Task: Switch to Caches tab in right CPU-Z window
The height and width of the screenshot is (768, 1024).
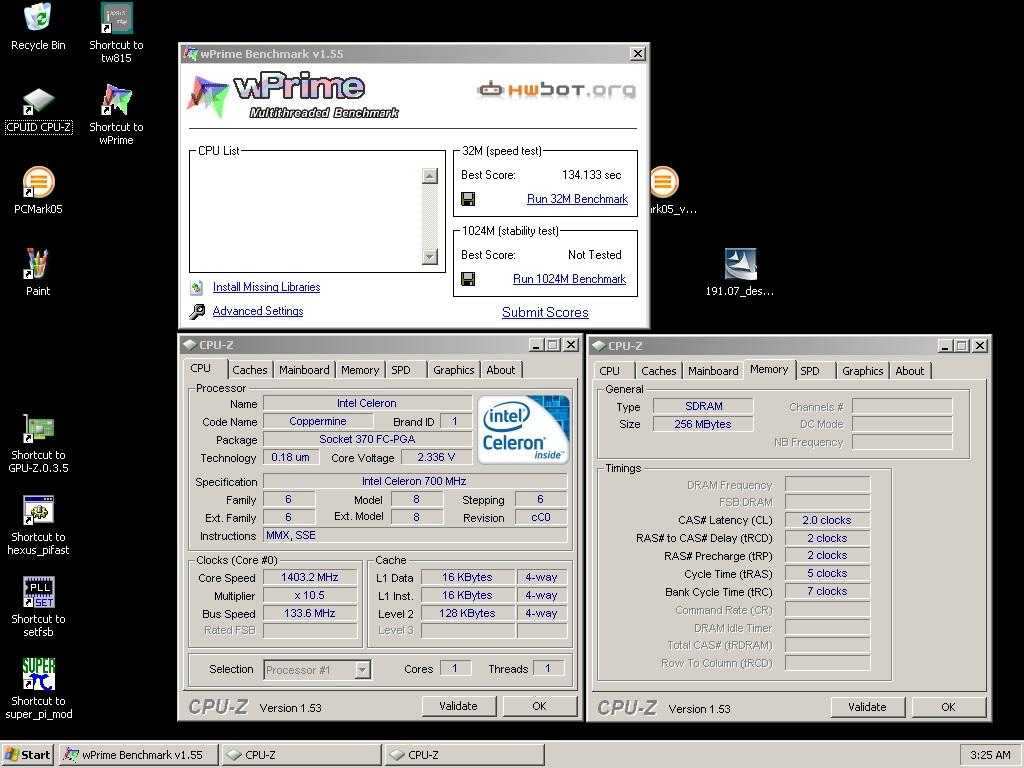Action: pyautogui.click(x=659, y=371)
